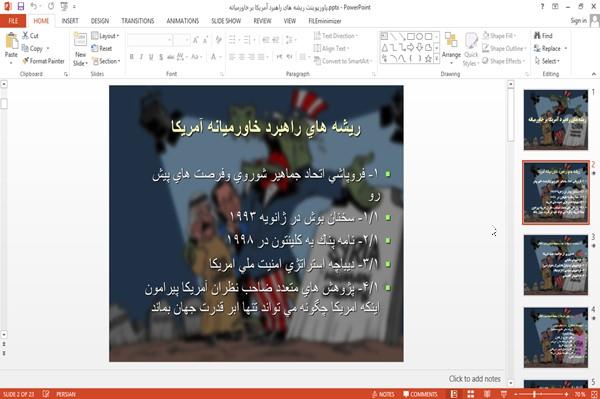Click Reset slide button
The height and width of the screenshot is (399, 600).
[102, 48]
